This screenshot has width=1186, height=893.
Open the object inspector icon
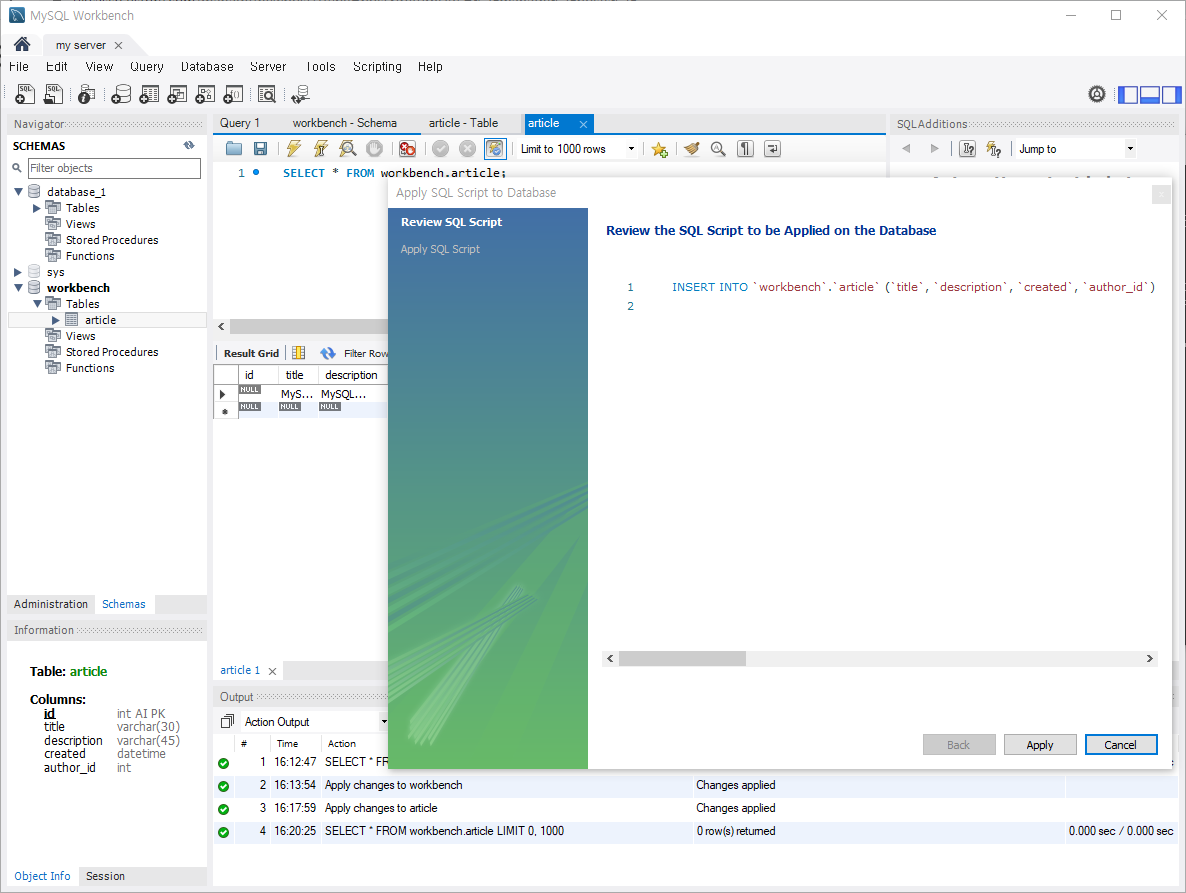pos(86,95)
